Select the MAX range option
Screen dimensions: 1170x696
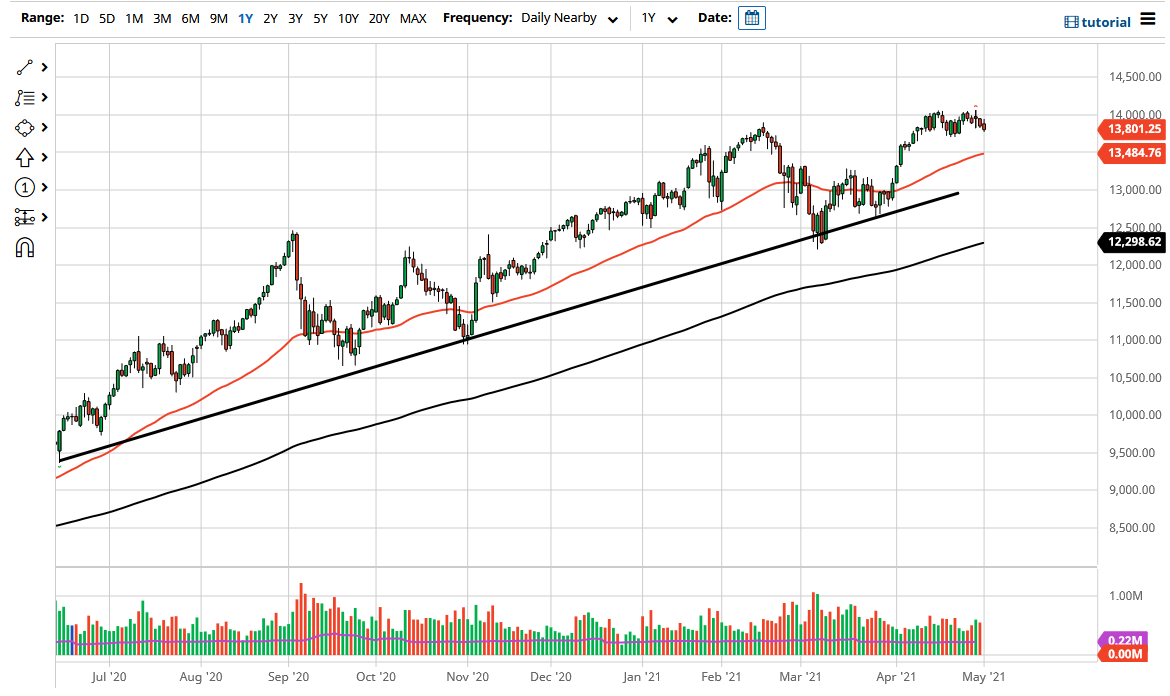(x=412, y=18)
